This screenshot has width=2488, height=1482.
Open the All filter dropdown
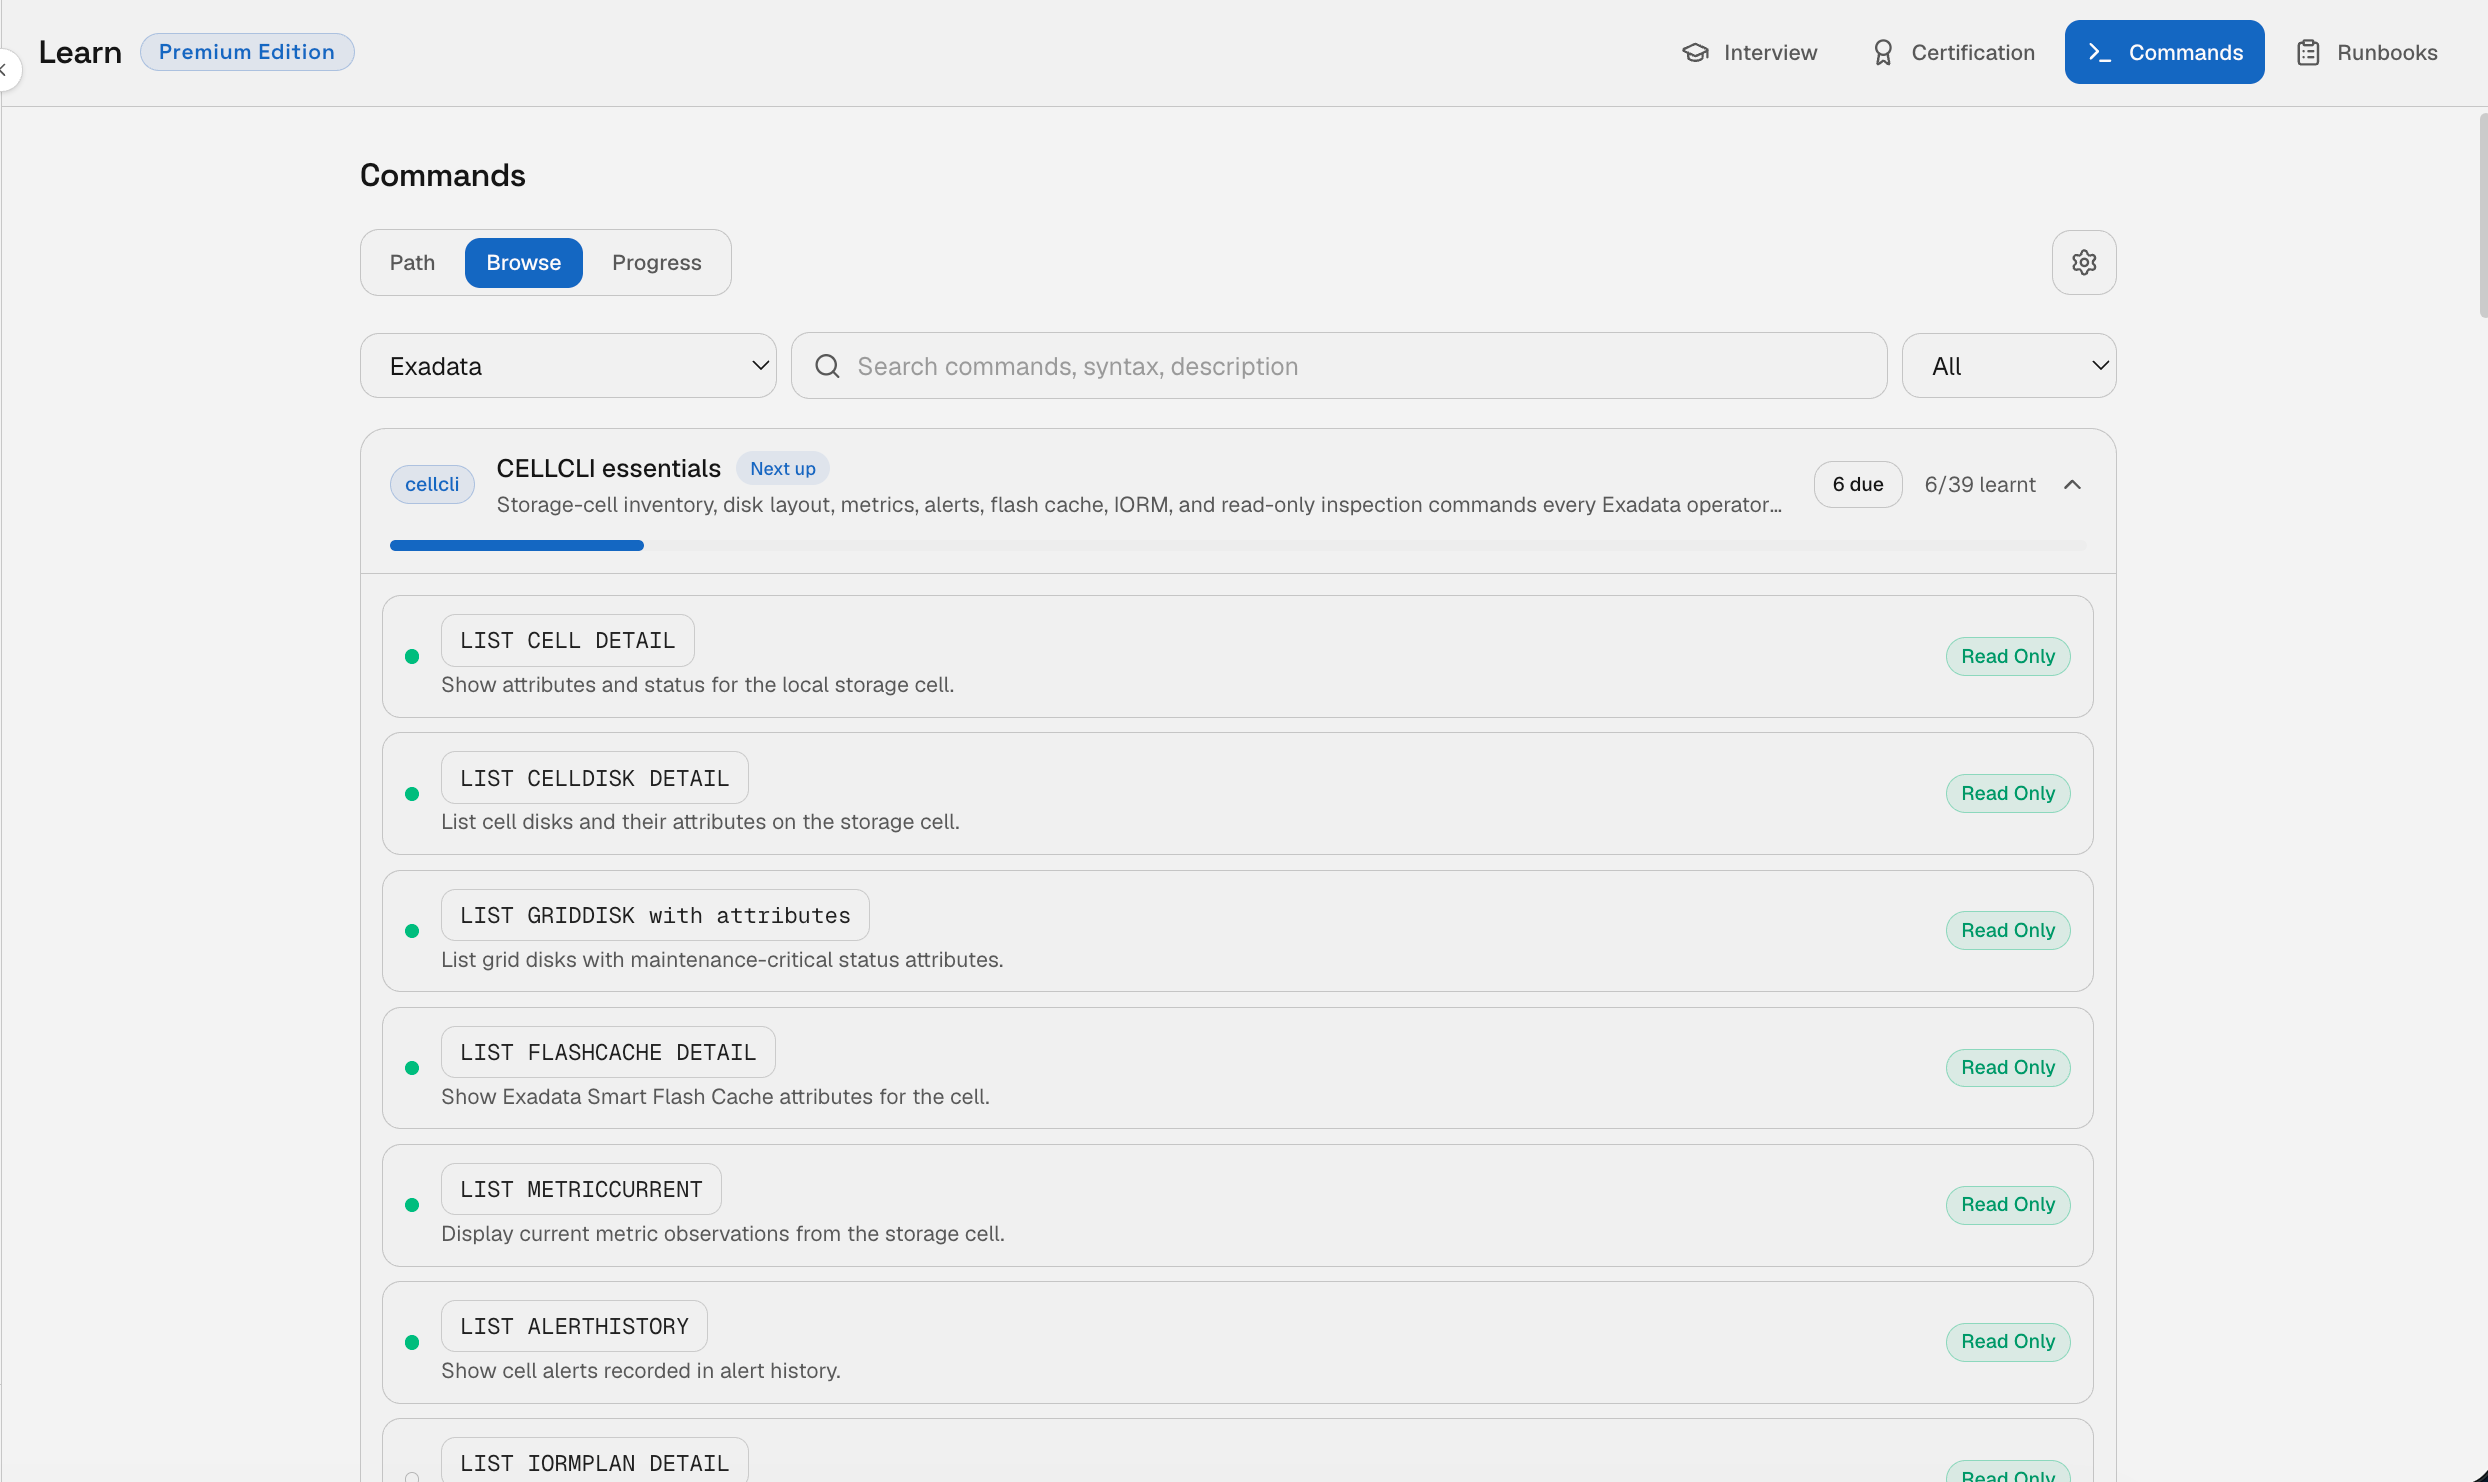2009,366
